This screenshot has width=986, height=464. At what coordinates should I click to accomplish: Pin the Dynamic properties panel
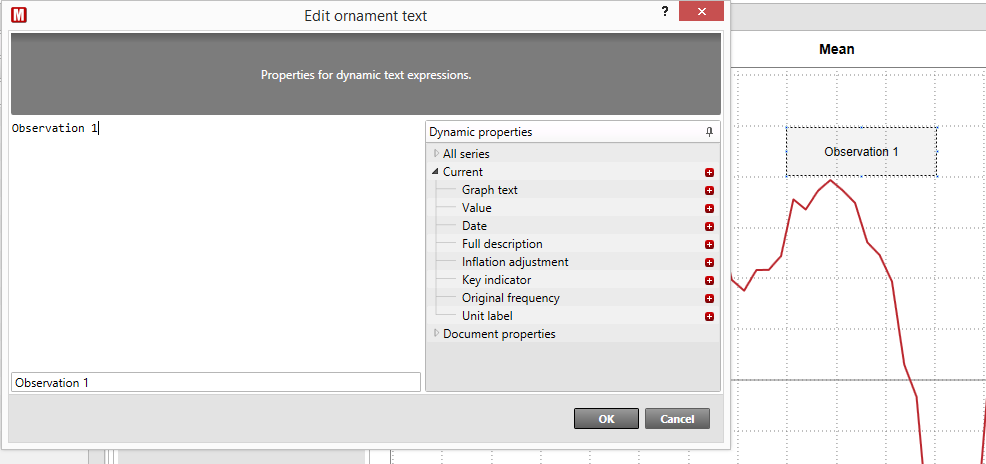pyautogui.click(x=709, y=132)
